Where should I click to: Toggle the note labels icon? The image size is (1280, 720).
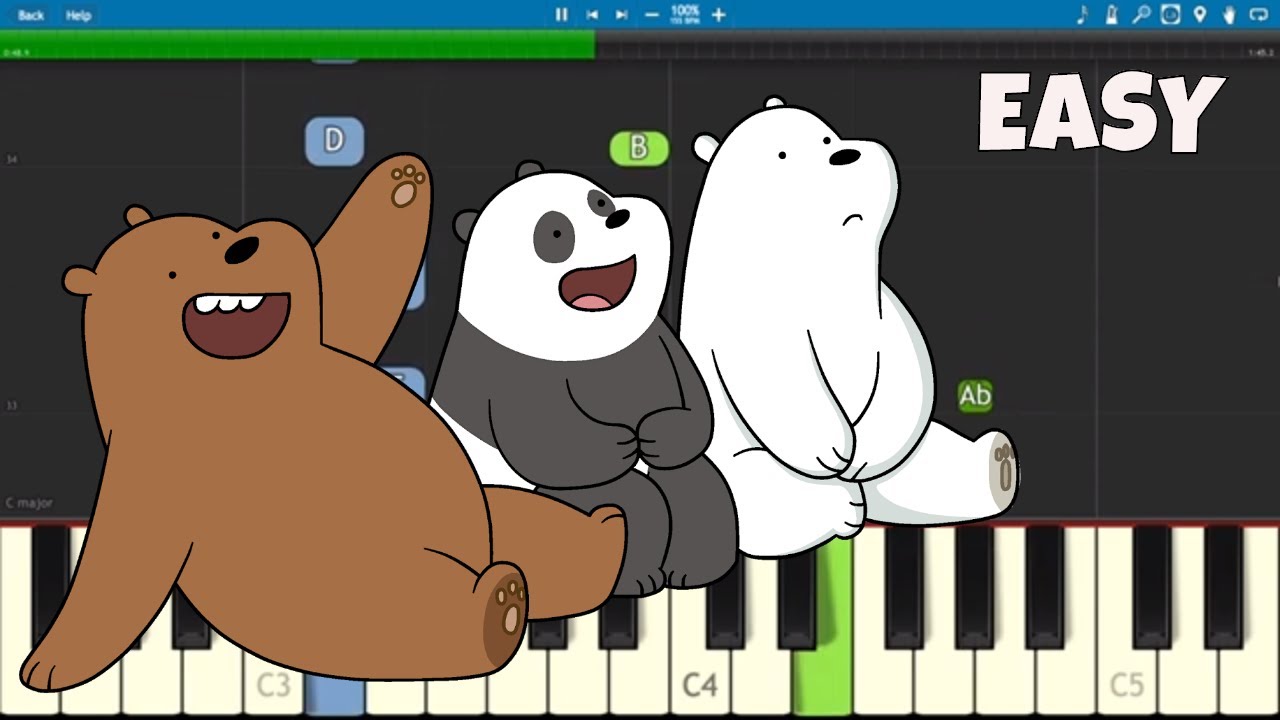(x=1170, y=15)
